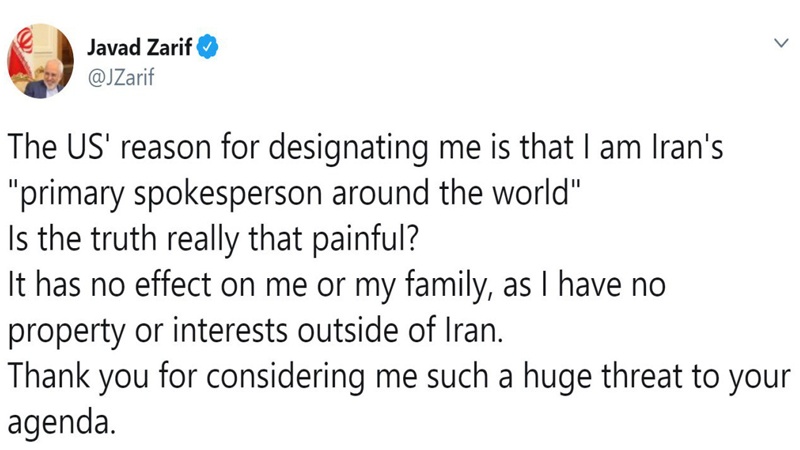The image size is (800, 450).
Task: Click "Is the truth really that painful?"
Action: click(x=213, y=240)
